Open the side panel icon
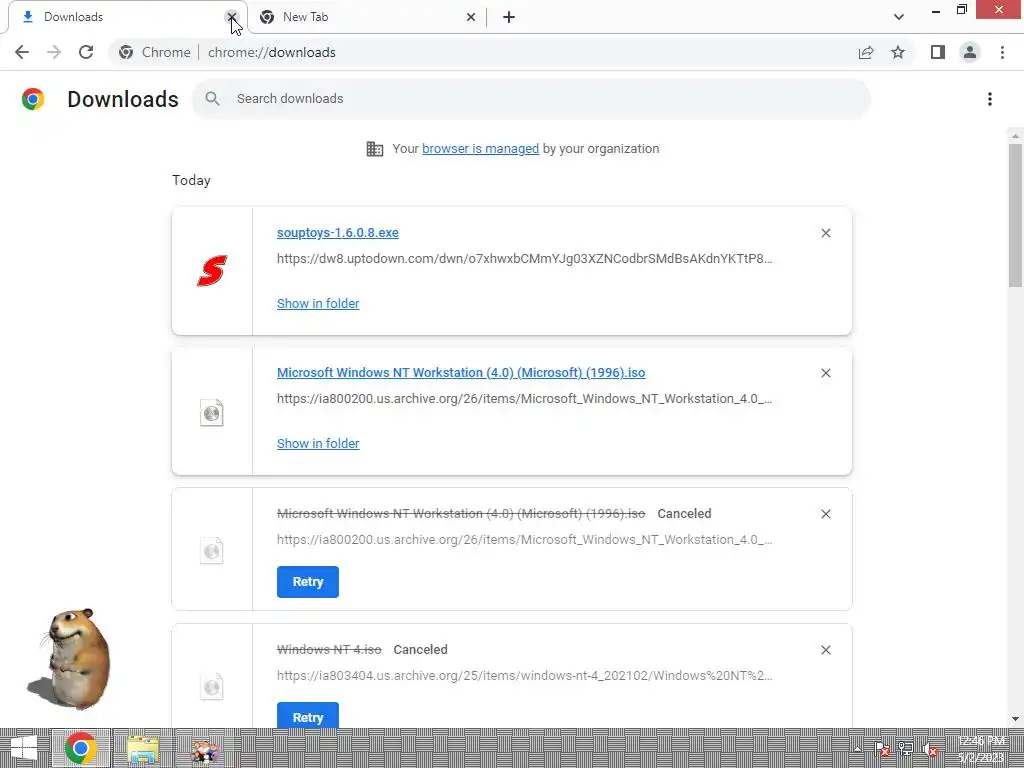 point(938,52)
